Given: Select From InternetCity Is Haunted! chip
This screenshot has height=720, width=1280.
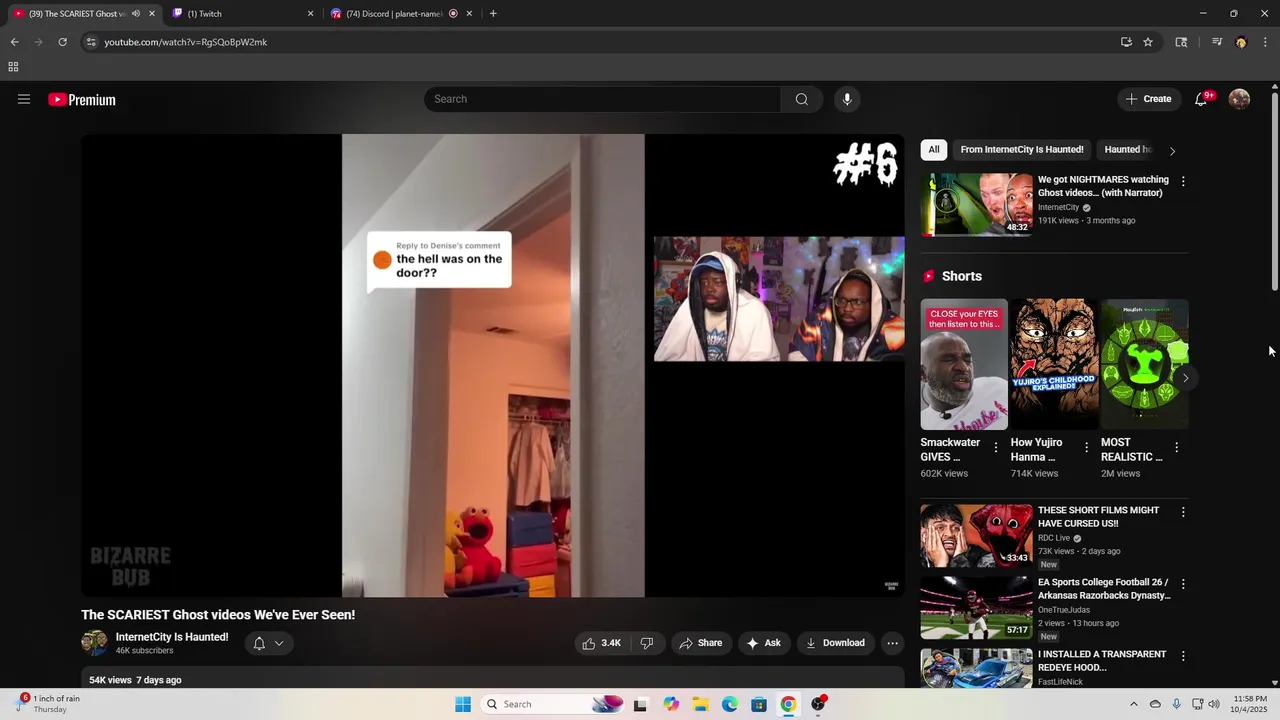Looking at the screenshot, I should pyautogui.click(x=1022, y=150).
